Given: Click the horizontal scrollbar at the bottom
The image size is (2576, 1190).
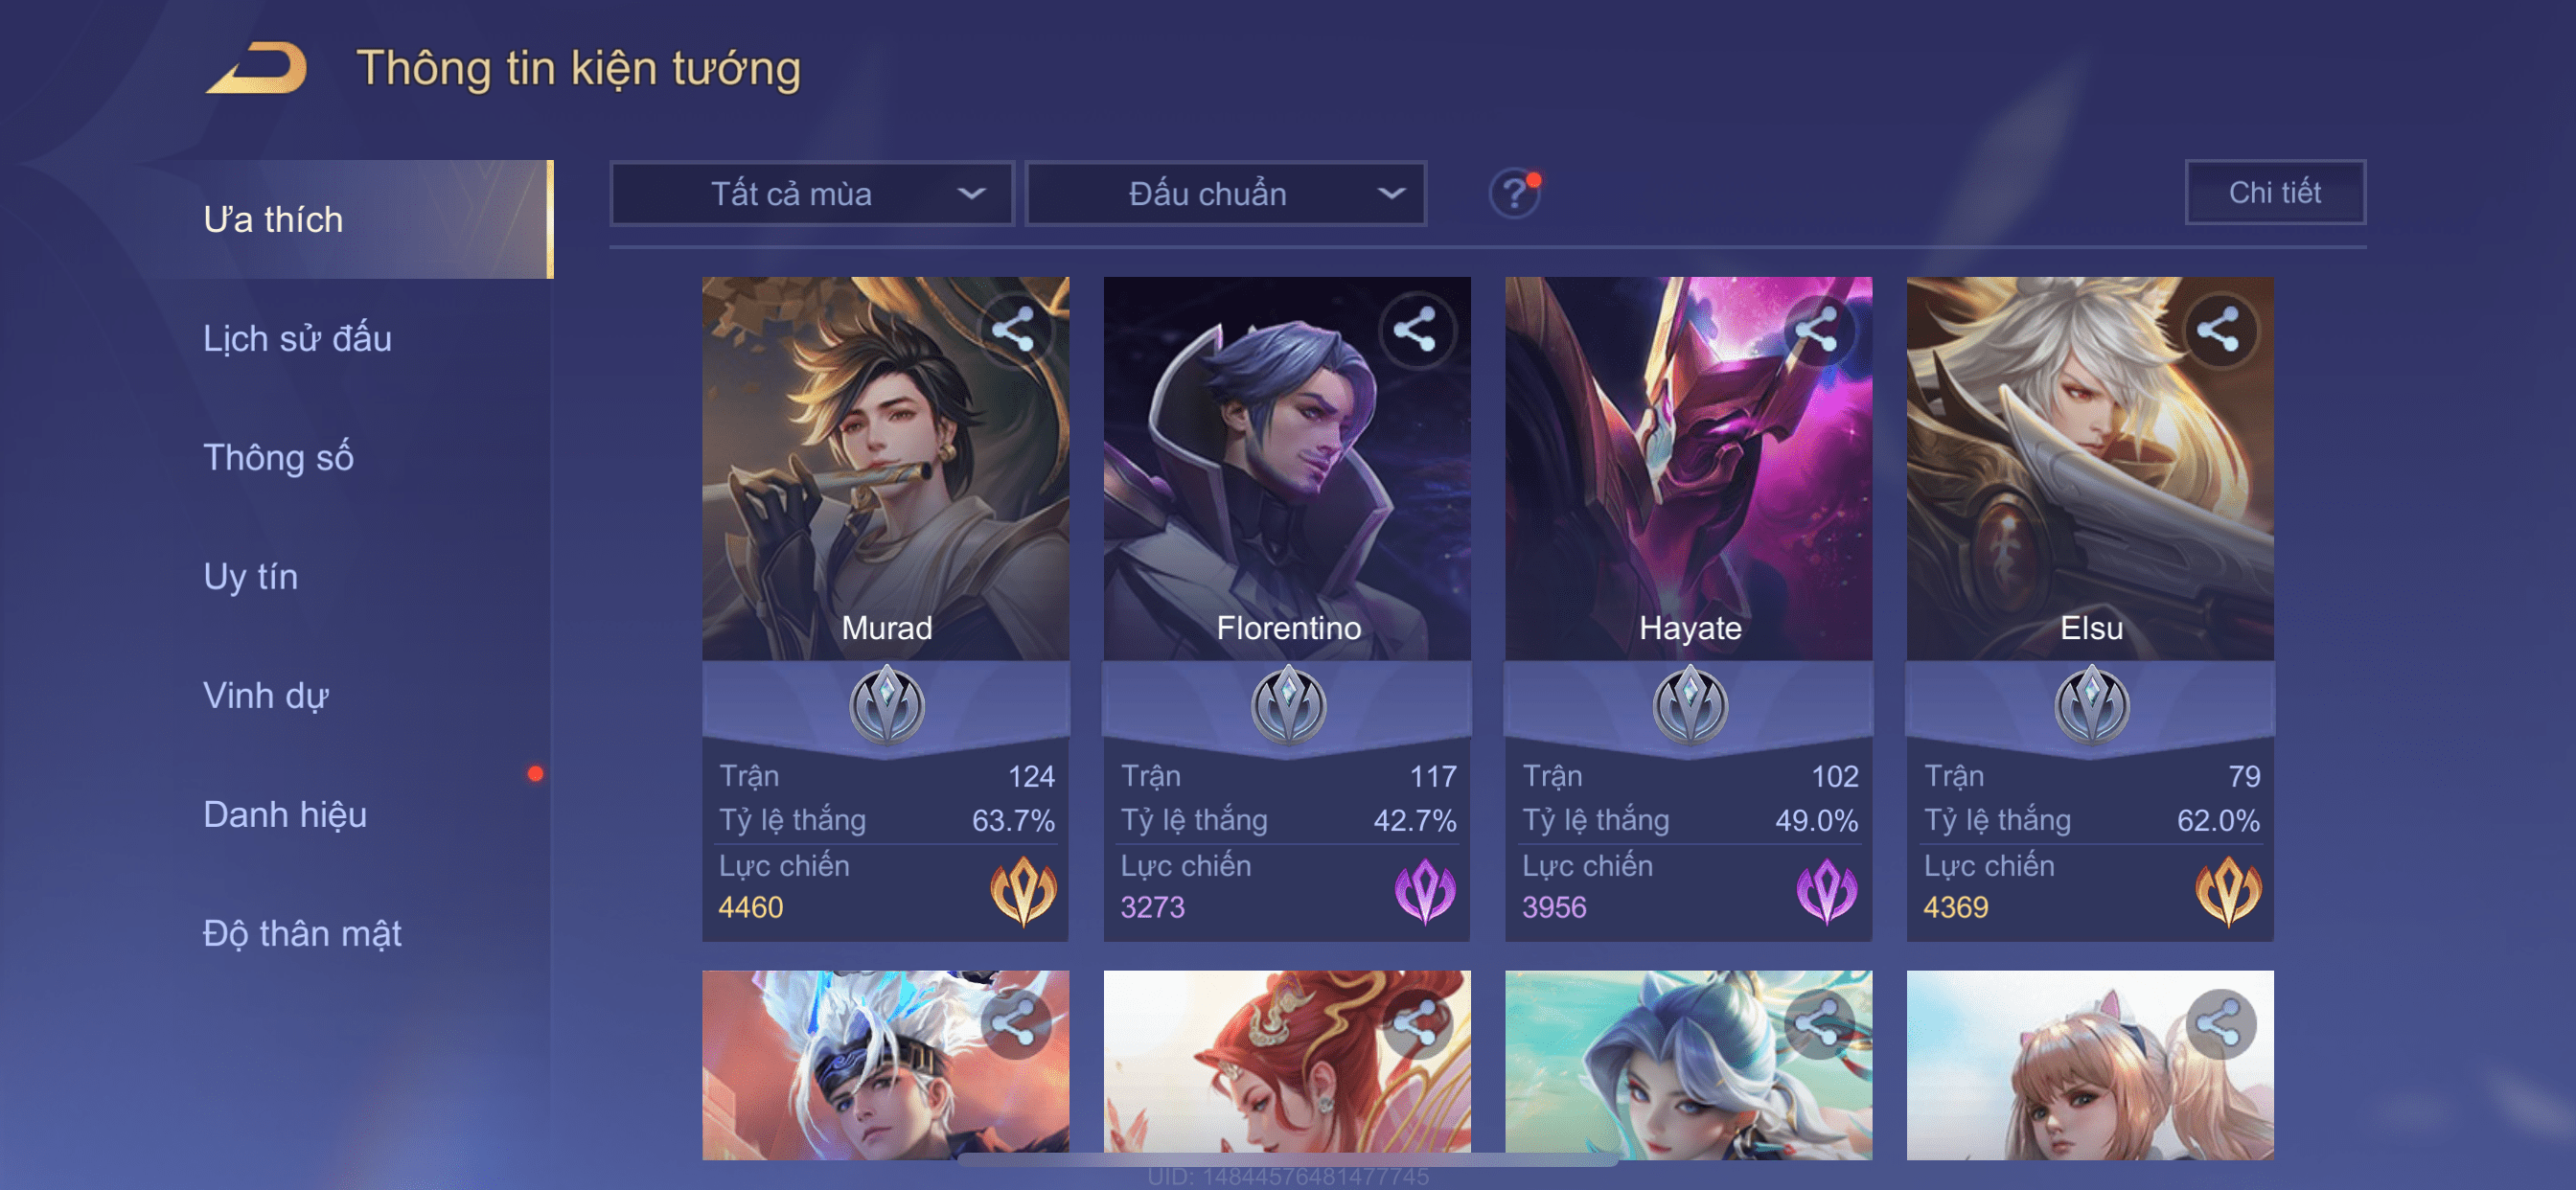Looking at the screenshot, I should 1287,1161.
